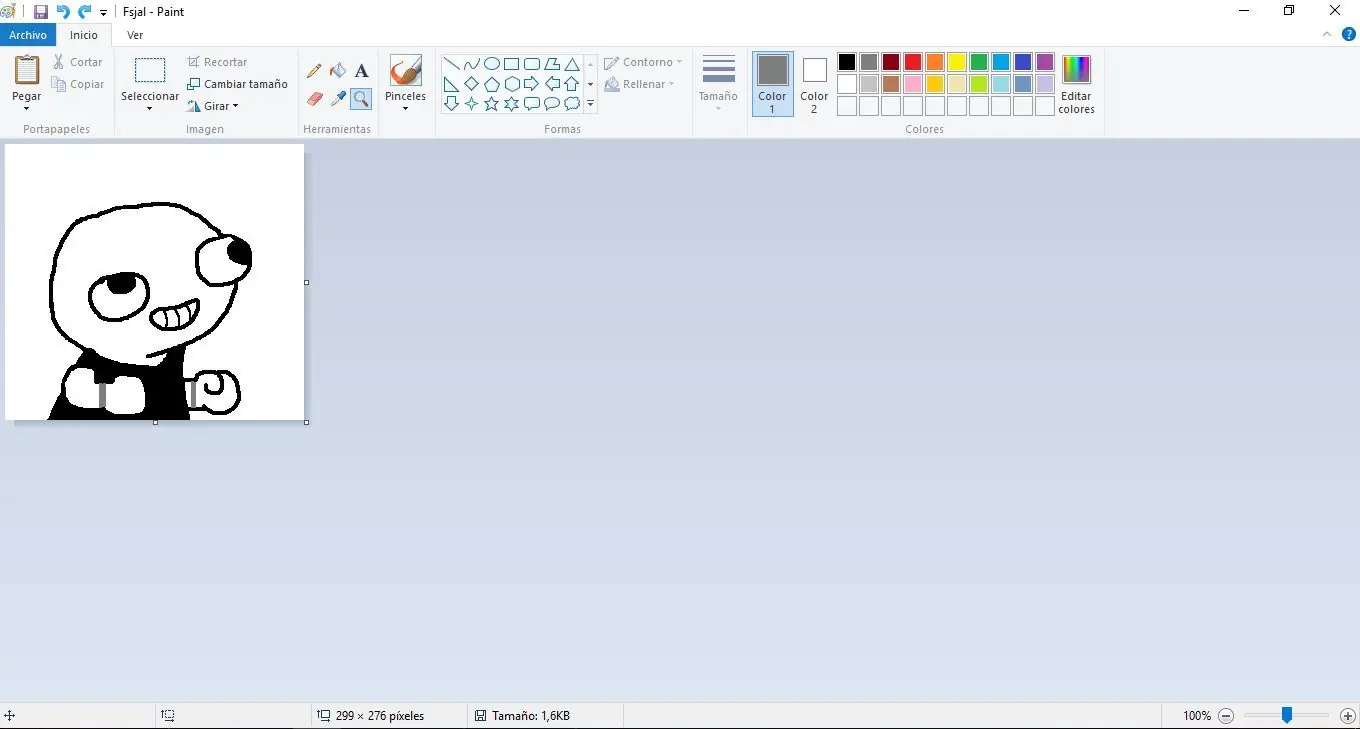Open the Paint Help icon
Viewport: 1360px width, 729px height.
[x=1349, y=35]
